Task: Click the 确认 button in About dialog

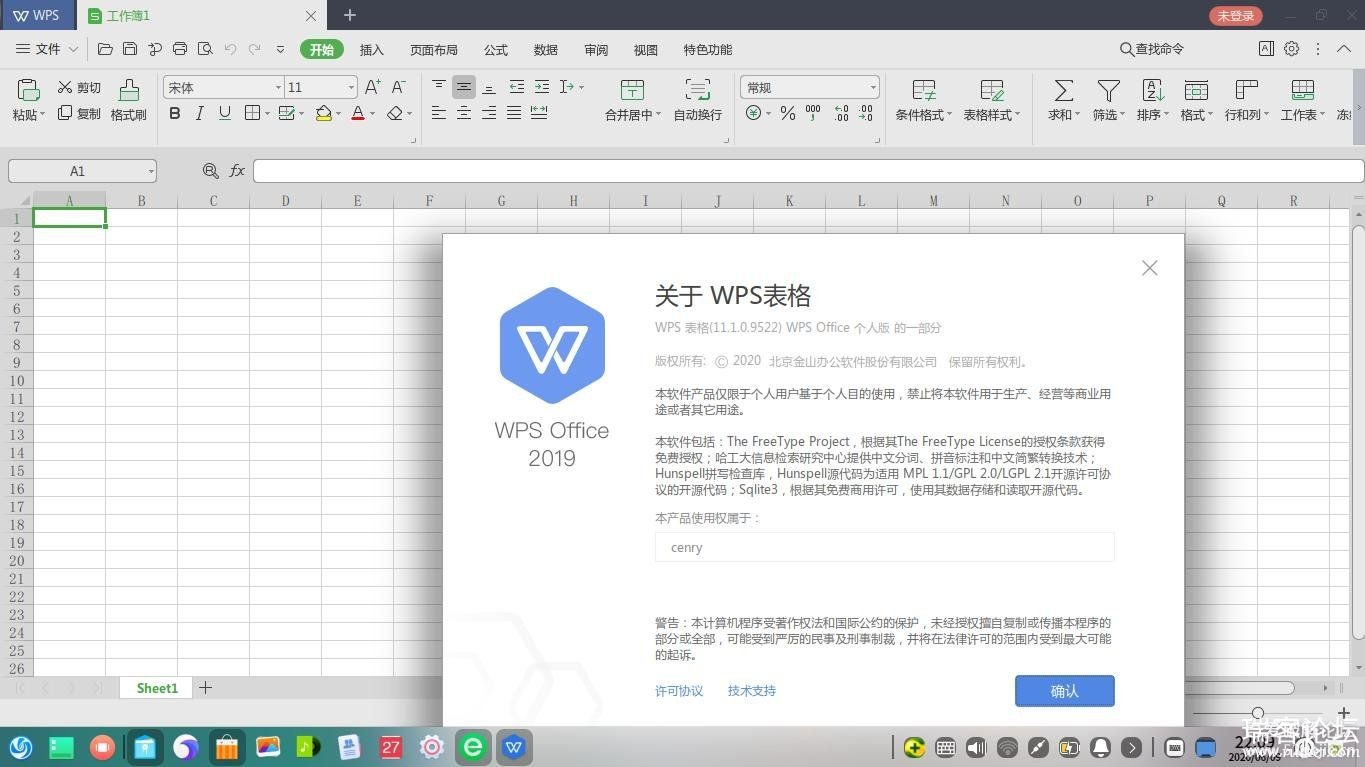Action: point(1065,691)
